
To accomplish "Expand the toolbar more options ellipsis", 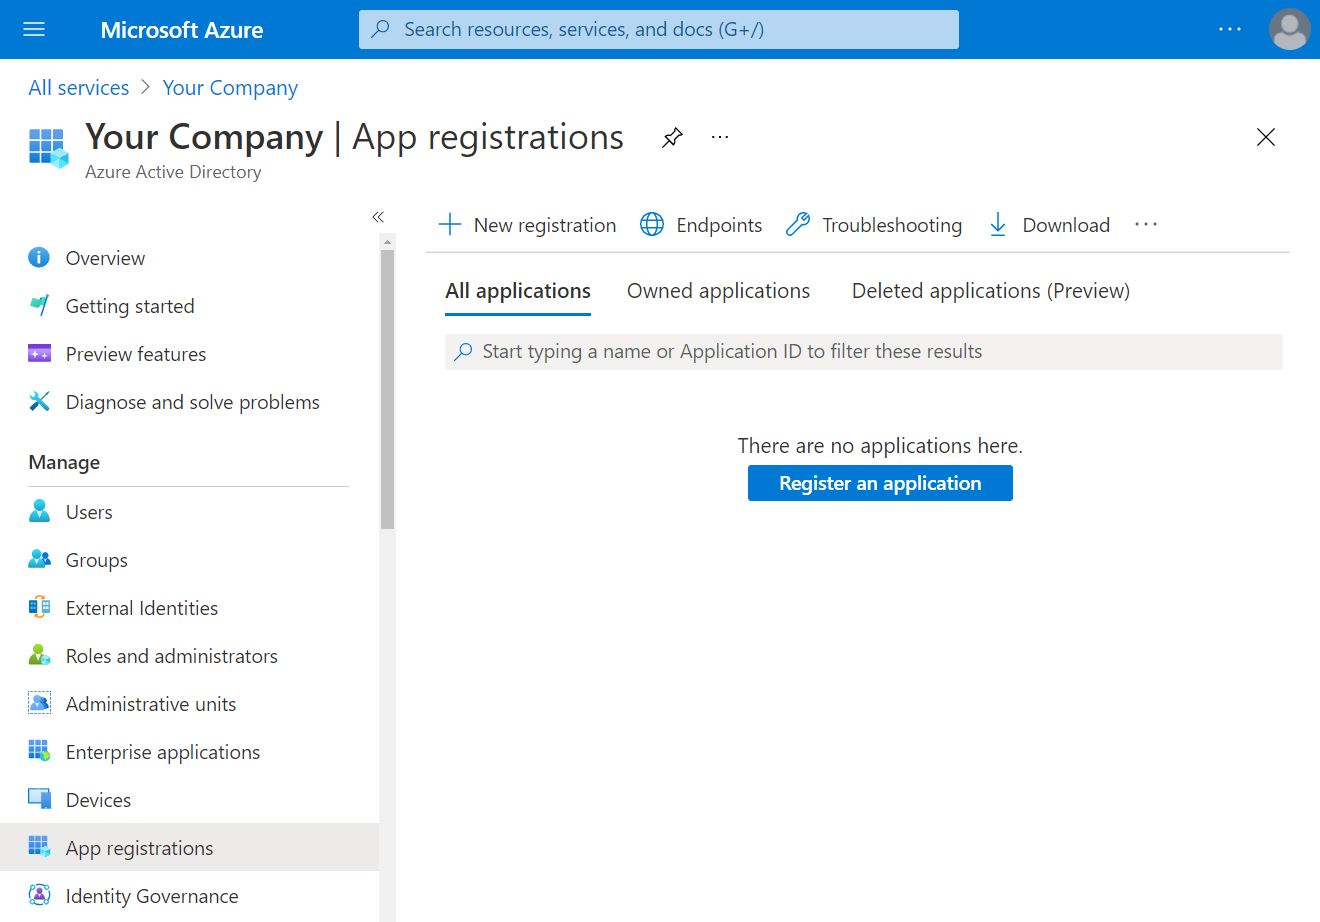I will 1145,225.
